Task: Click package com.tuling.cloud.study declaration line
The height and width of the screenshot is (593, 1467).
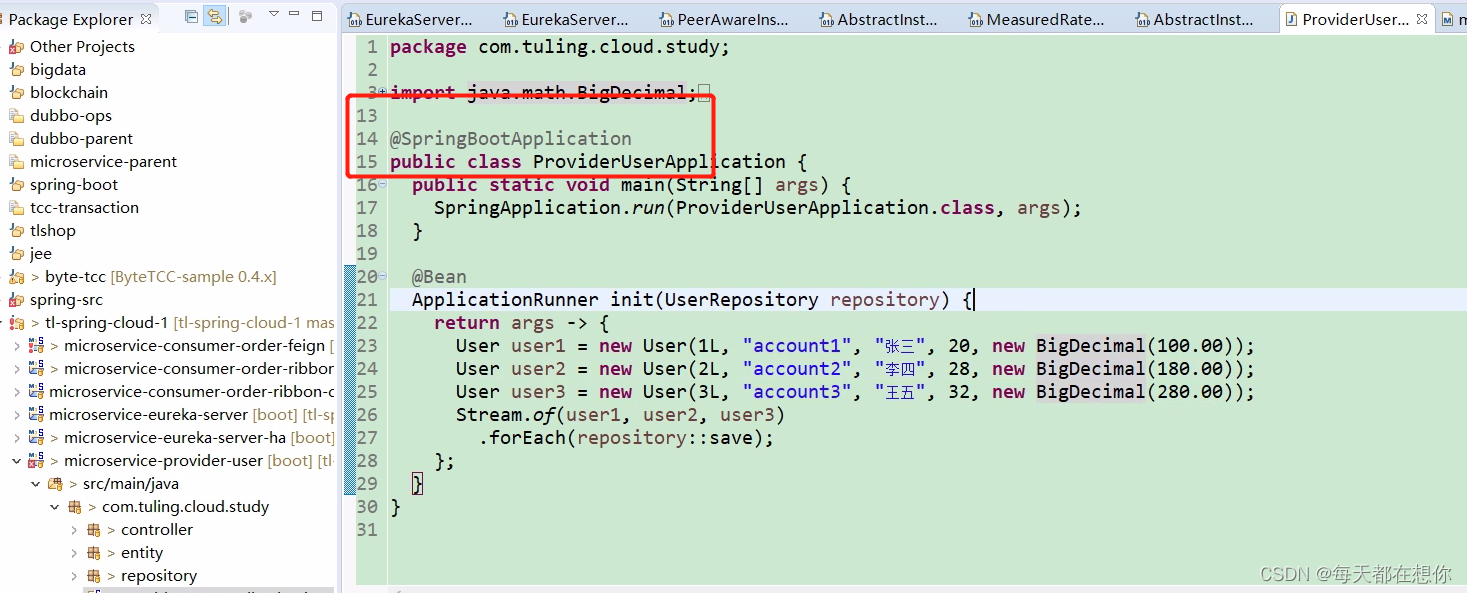Action: pyautogui.click(x=560, y=47)
